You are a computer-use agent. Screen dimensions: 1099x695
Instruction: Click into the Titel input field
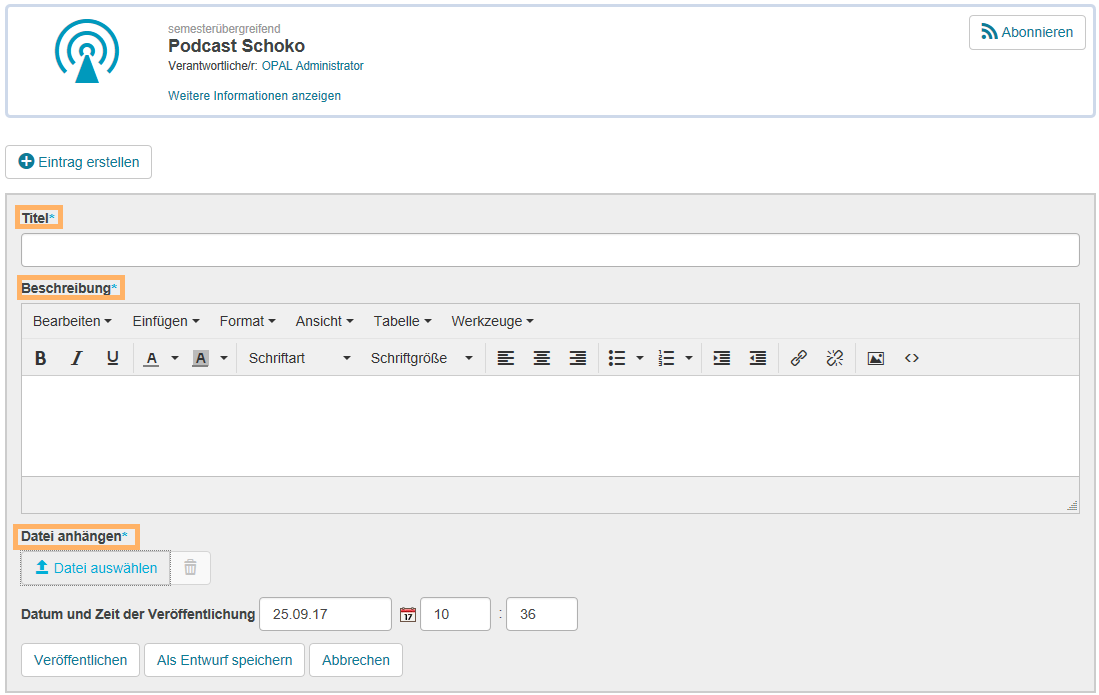(550, 250)
